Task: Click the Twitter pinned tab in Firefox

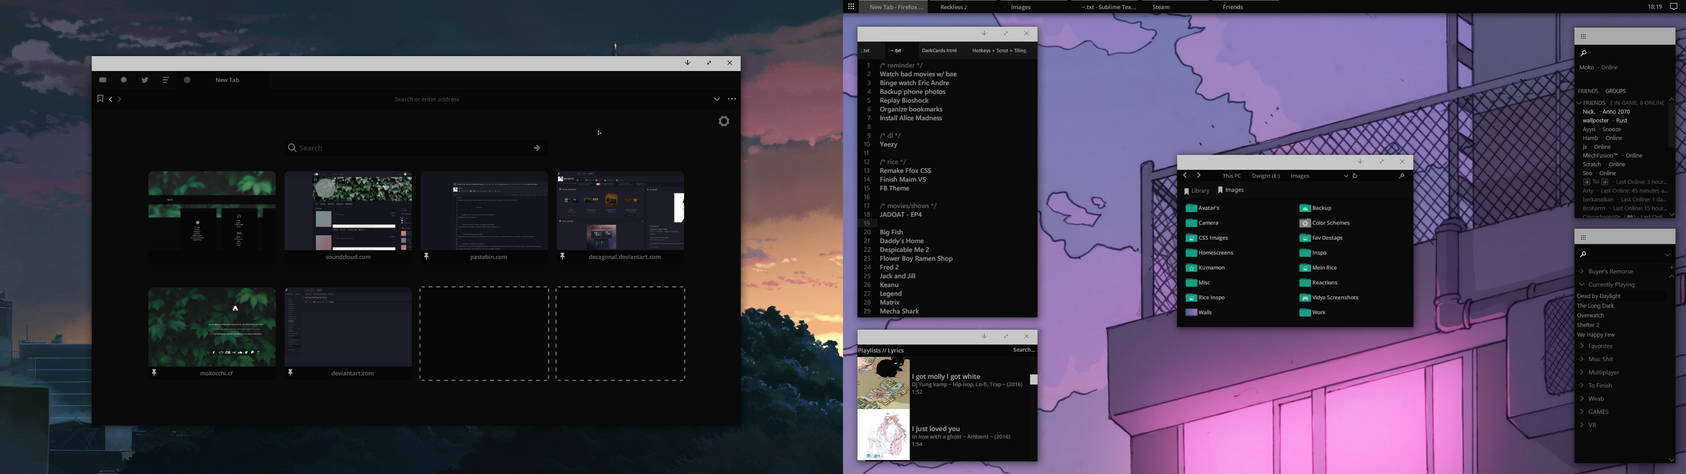Action: [x=145, y=80]
